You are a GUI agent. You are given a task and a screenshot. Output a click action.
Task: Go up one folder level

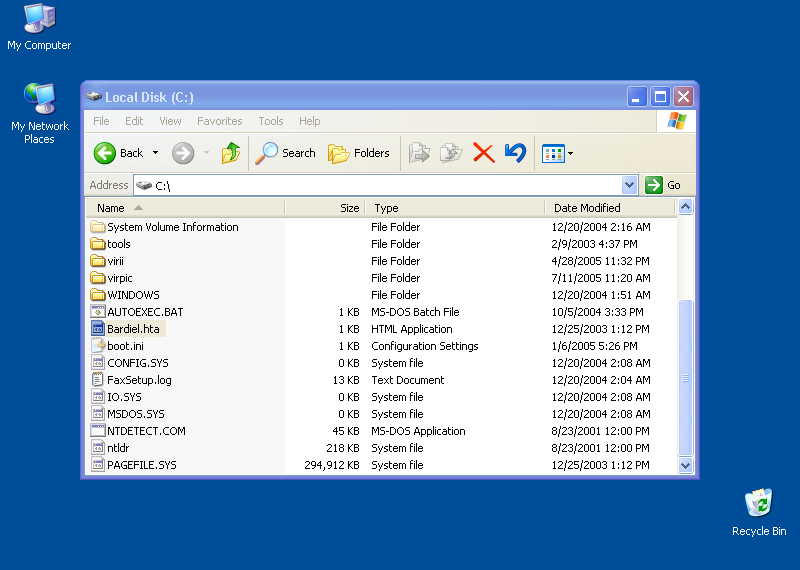(231, 153)
